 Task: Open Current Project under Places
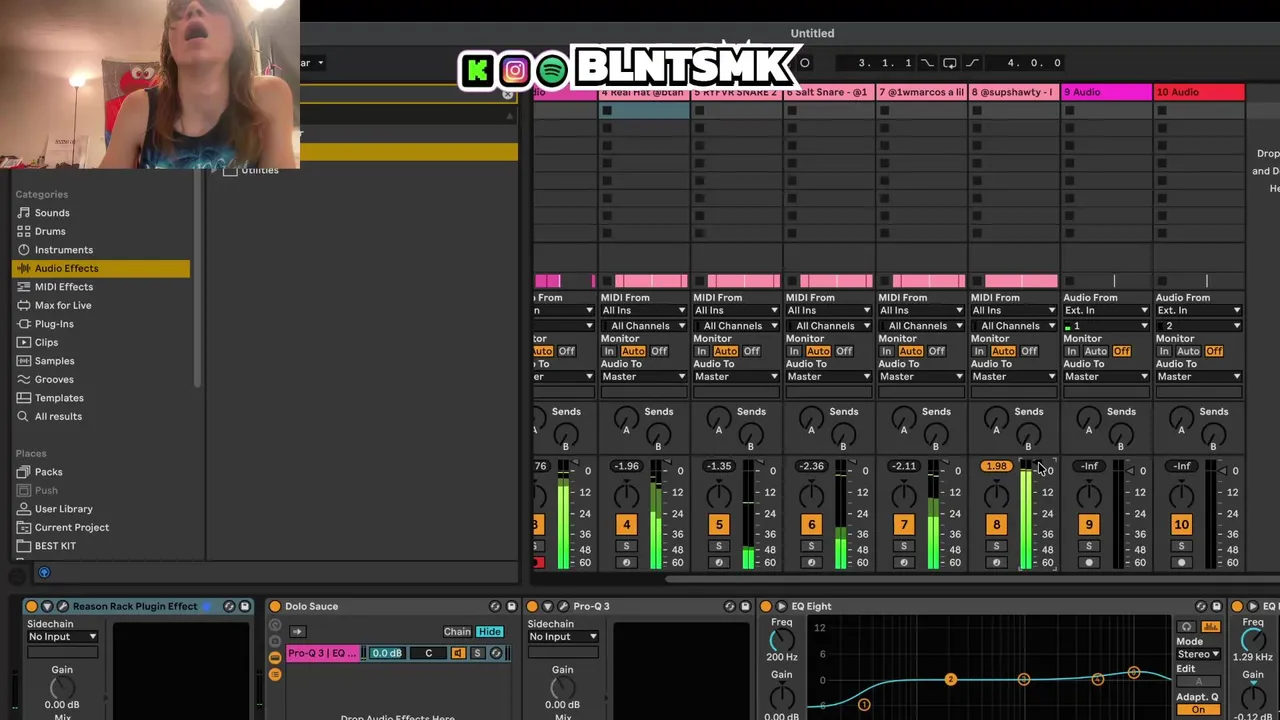coord(71,527)
